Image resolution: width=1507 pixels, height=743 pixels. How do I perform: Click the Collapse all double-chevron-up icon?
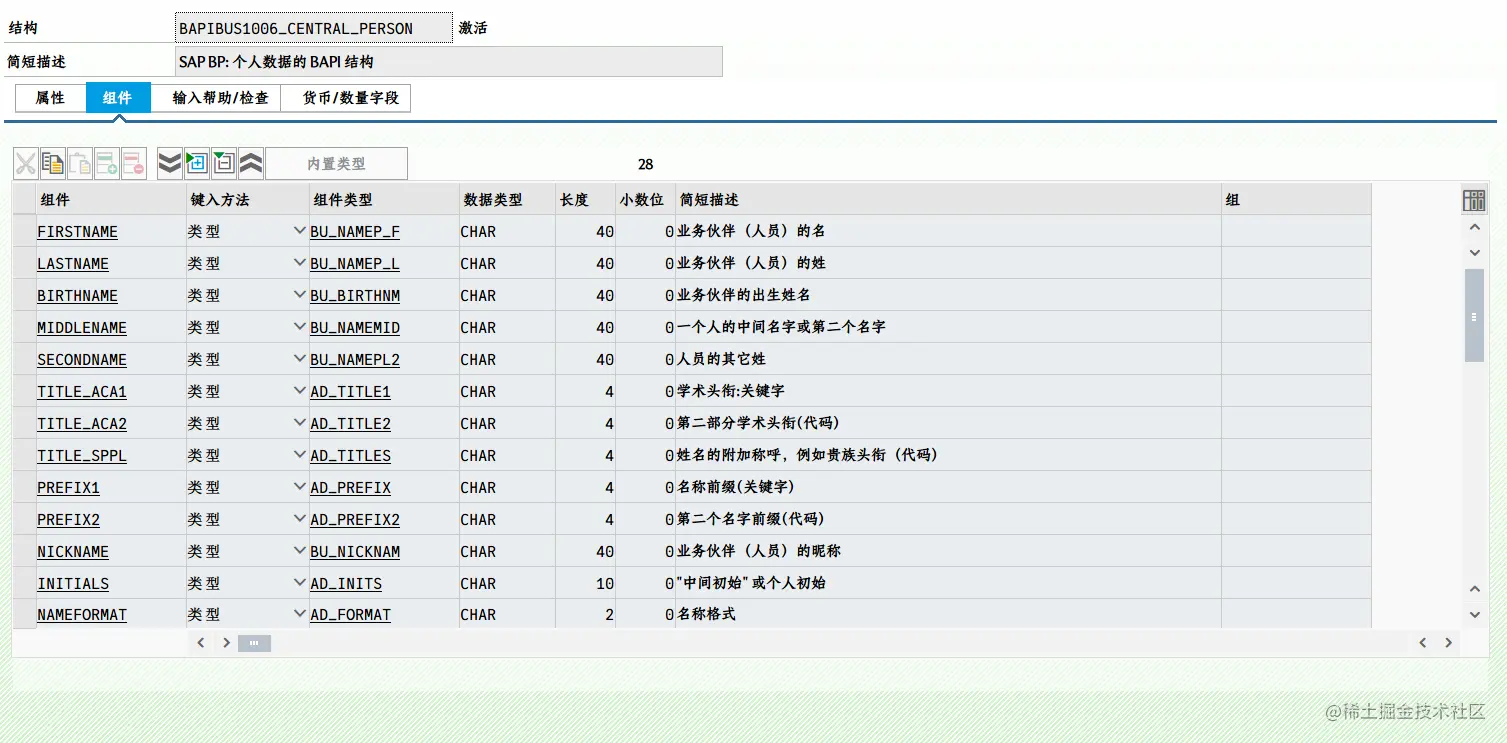pyautogui.click(x=251, y=163)
